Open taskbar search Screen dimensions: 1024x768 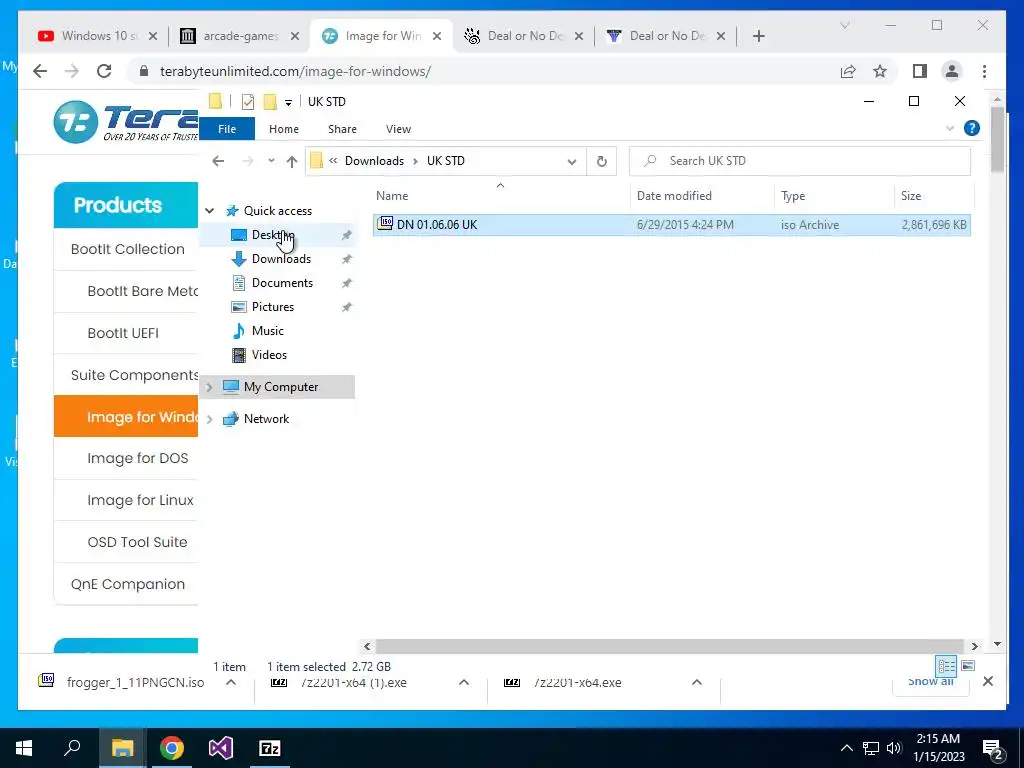(72, 748)
